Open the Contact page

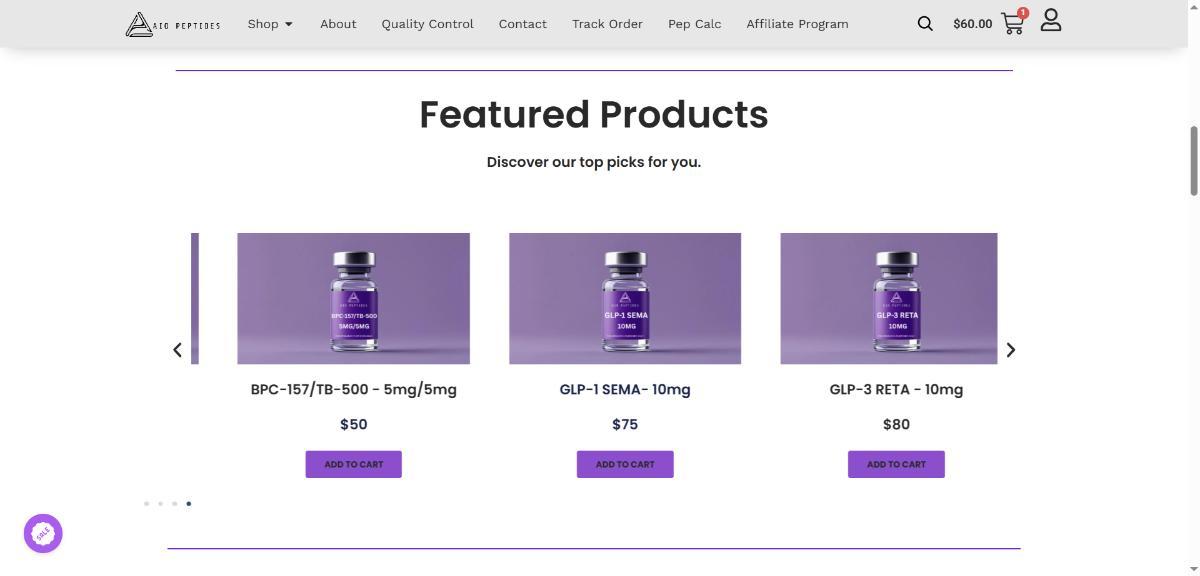tap(523, 24)
